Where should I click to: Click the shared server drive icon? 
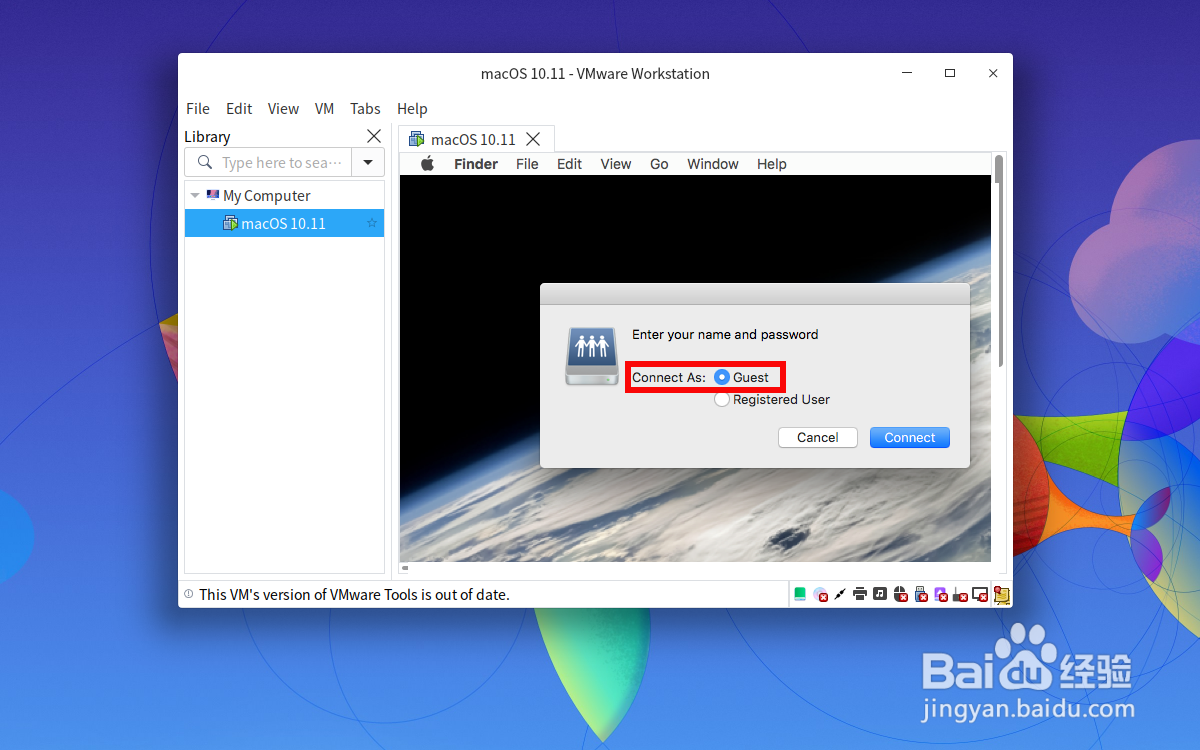592,356
